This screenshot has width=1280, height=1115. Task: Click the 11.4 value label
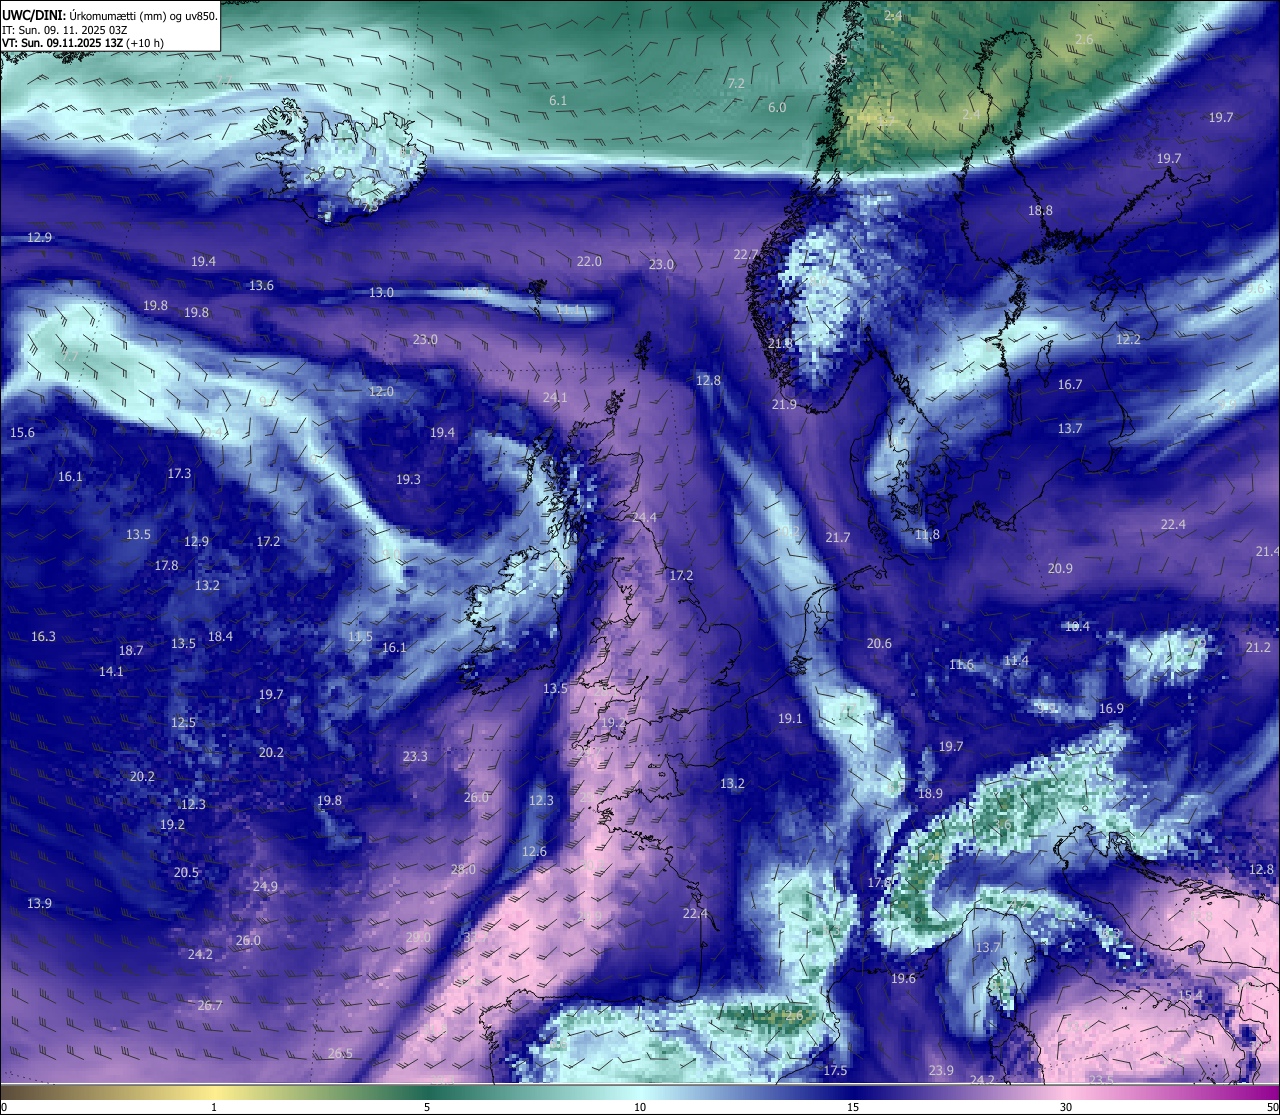[1016, 661]
